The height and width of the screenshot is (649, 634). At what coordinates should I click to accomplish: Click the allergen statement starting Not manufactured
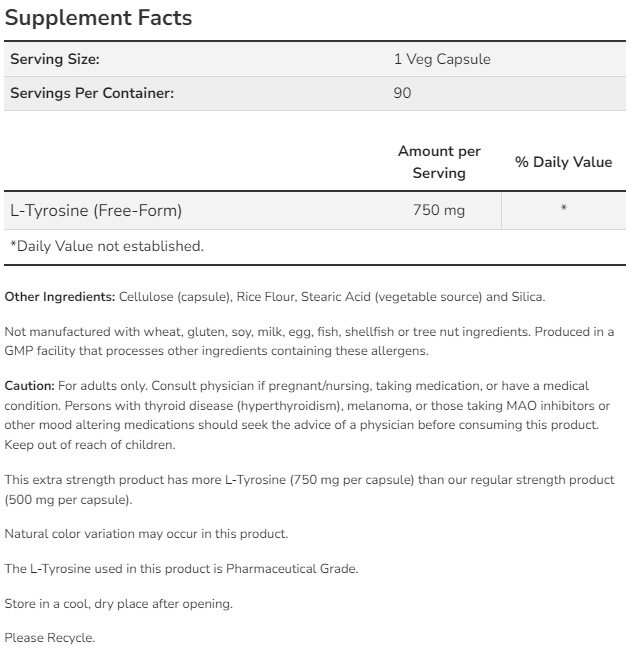tap(309, 341)
